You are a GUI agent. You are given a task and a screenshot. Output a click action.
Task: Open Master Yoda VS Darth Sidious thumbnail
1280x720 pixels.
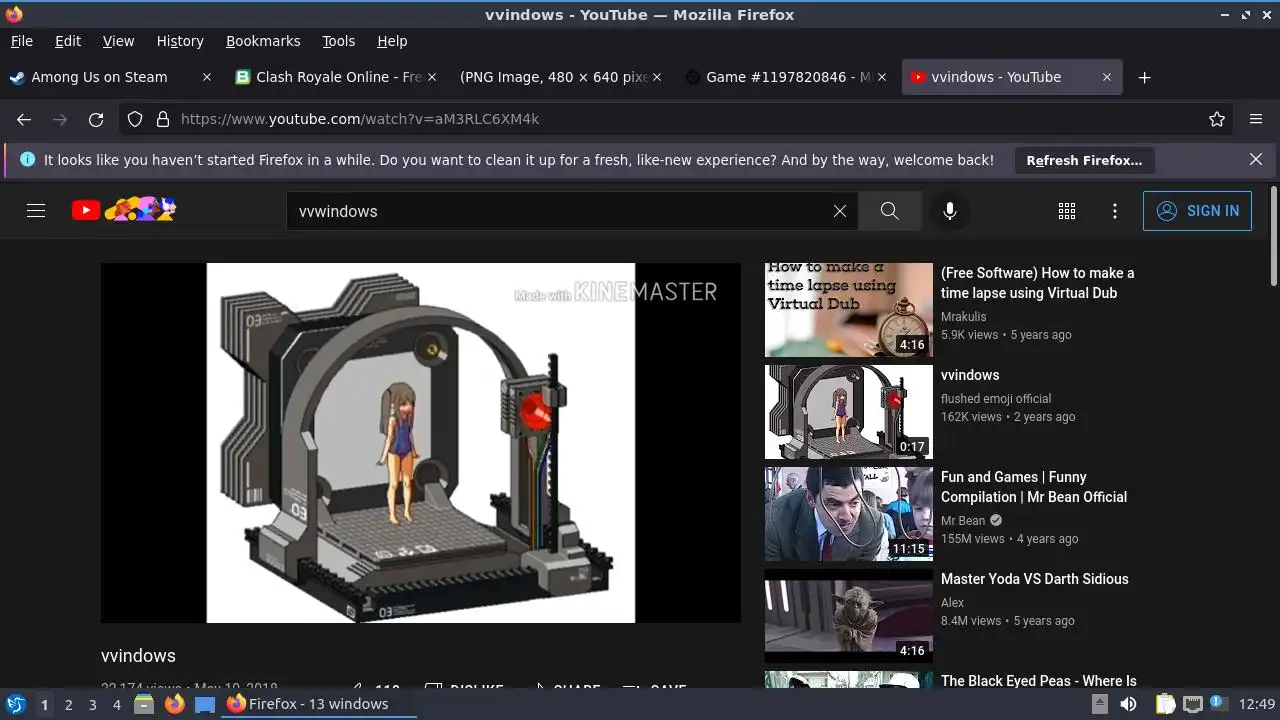pos(849,616)
